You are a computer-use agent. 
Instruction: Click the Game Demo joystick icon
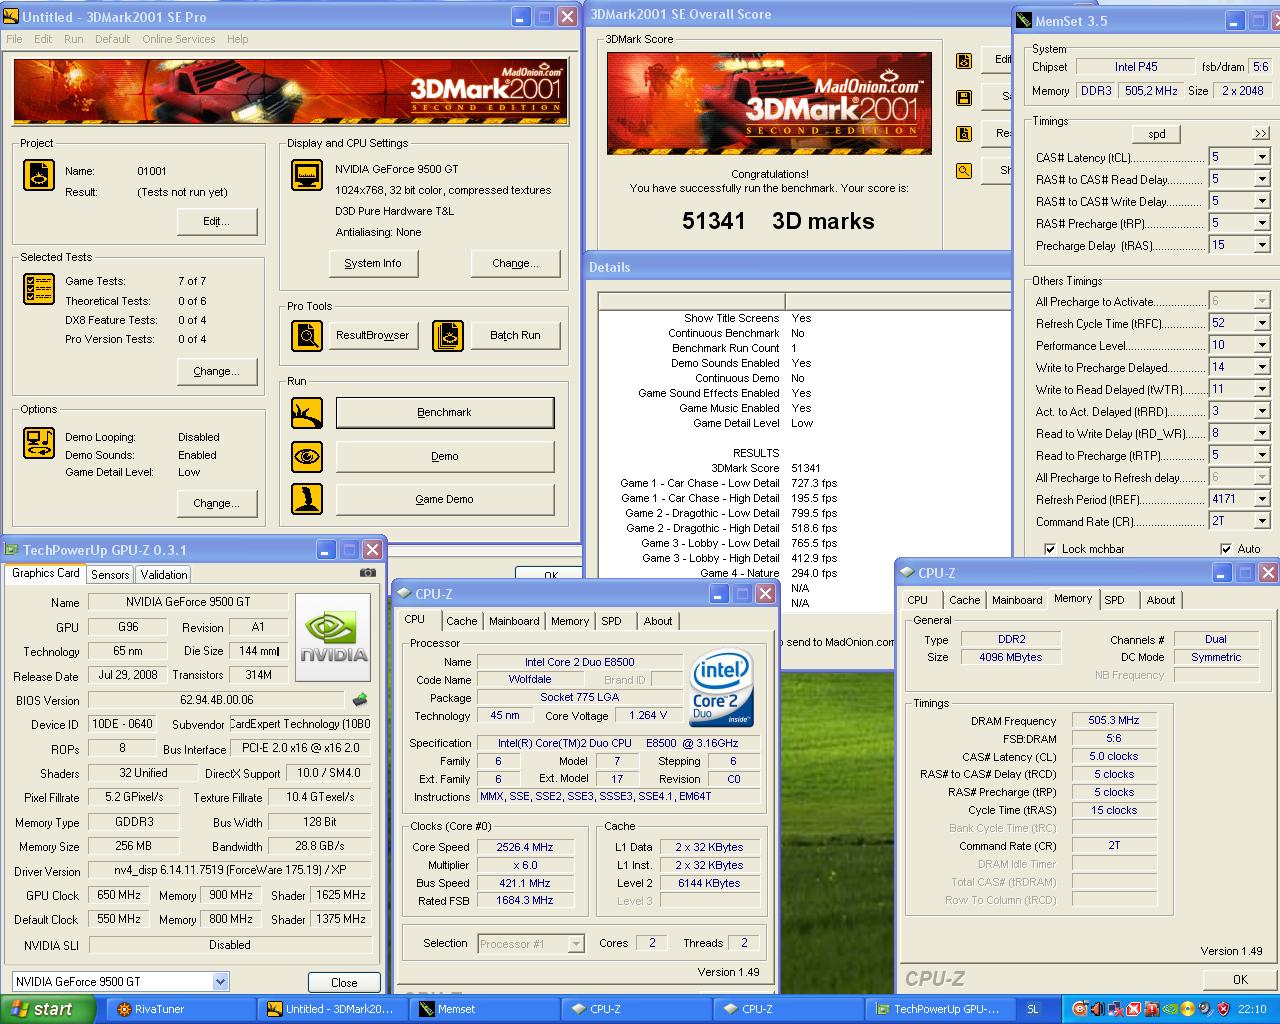(x=307, y=499)
